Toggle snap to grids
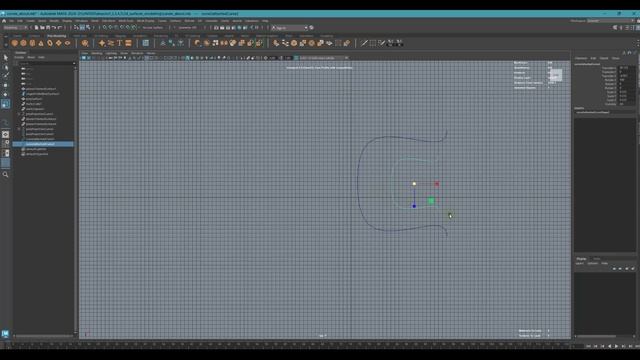This screenshot has height=360, width=640. 105,27
